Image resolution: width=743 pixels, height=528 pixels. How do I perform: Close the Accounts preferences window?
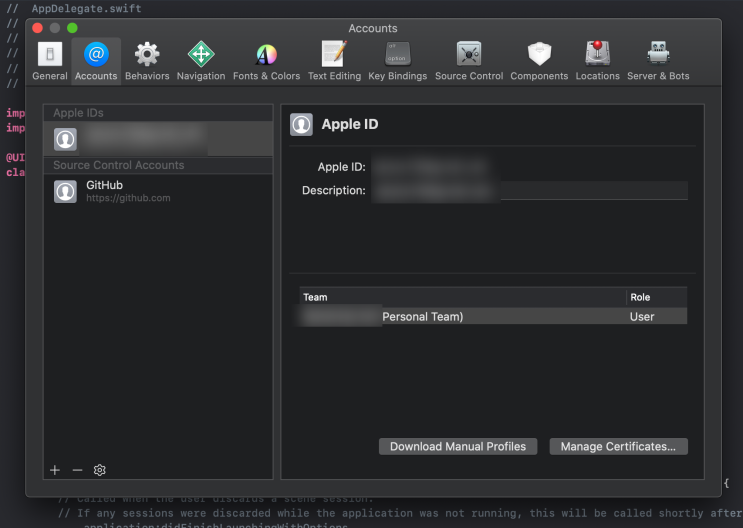click(37, 28)
